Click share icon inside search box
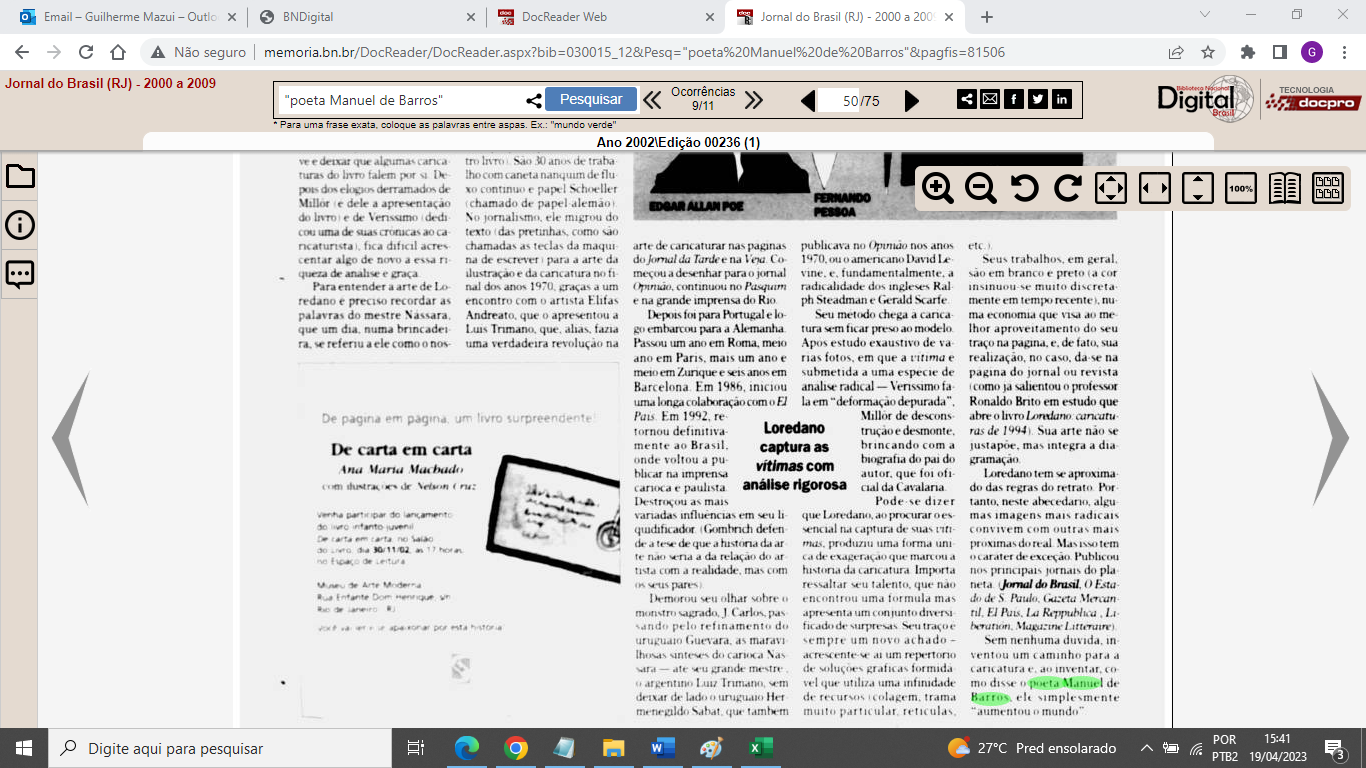1366x768 pixels. pos(533,100)
